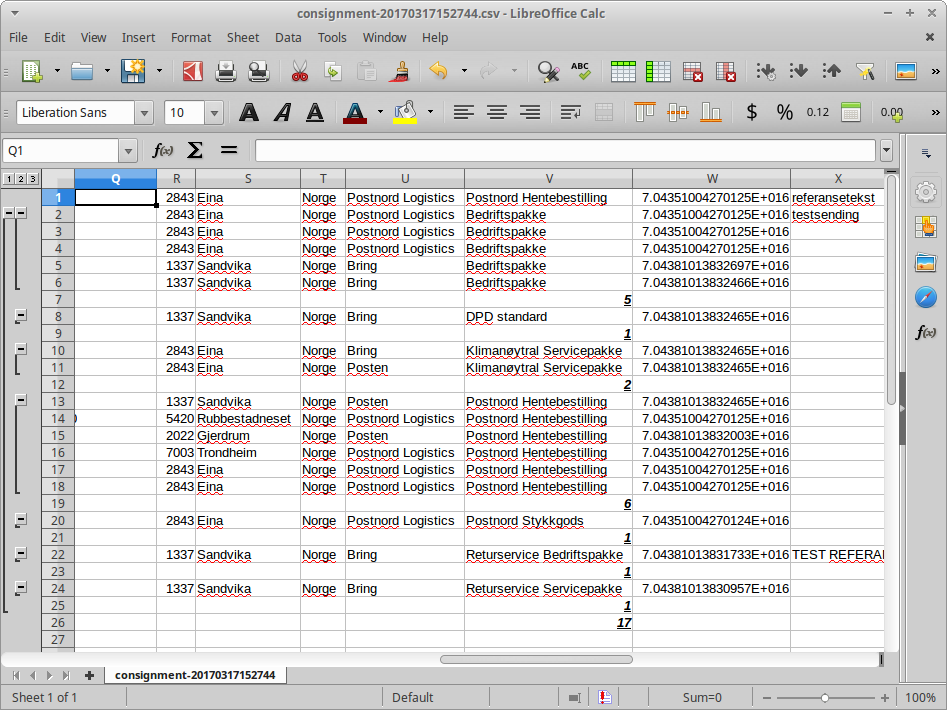Open Find & Replace
This screenshot has height=710, width=947.
[x=548, y=71]
